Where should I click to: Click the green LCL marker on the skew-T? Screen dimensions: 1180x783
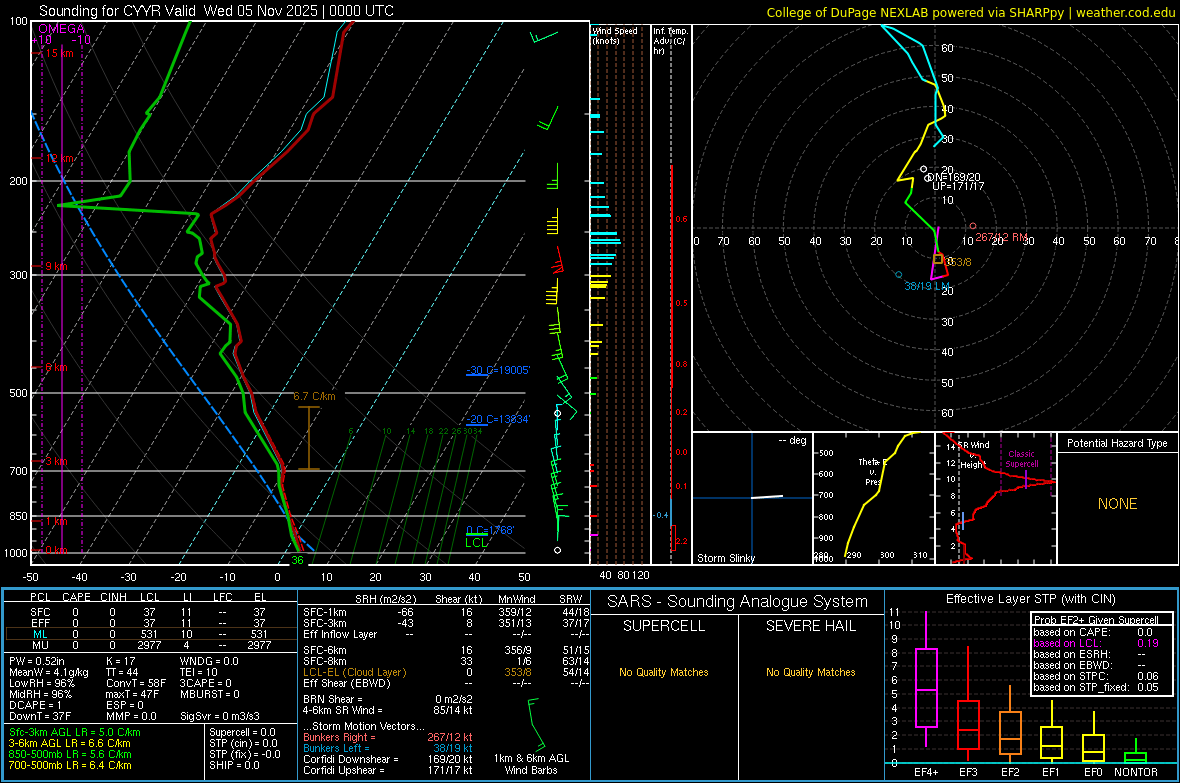tap(478, 542)
